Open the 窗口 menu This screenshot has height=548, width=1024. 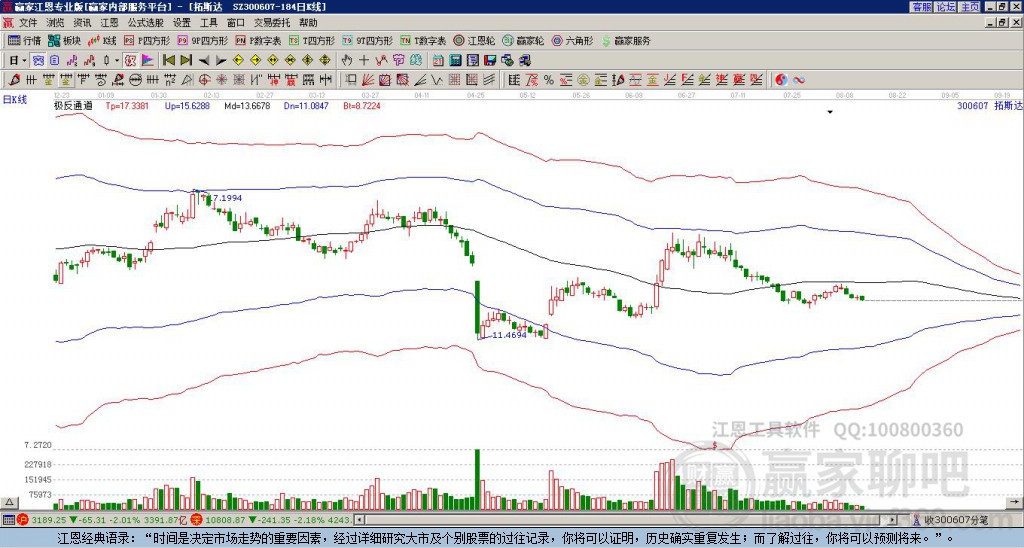(x=236, y=23)
